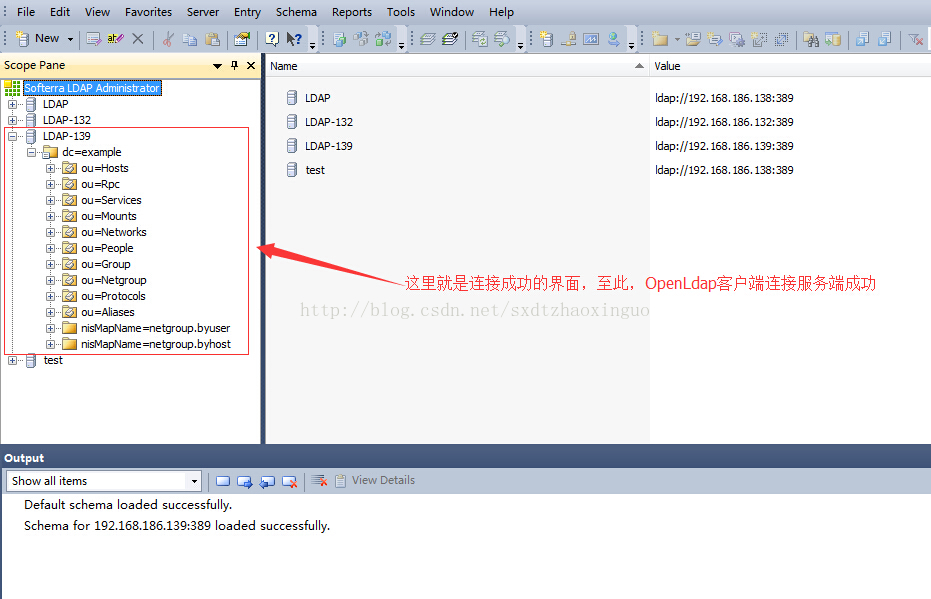Open the Entry menu
The width and height of the screenshot is (931, 599).
point(248,12)
